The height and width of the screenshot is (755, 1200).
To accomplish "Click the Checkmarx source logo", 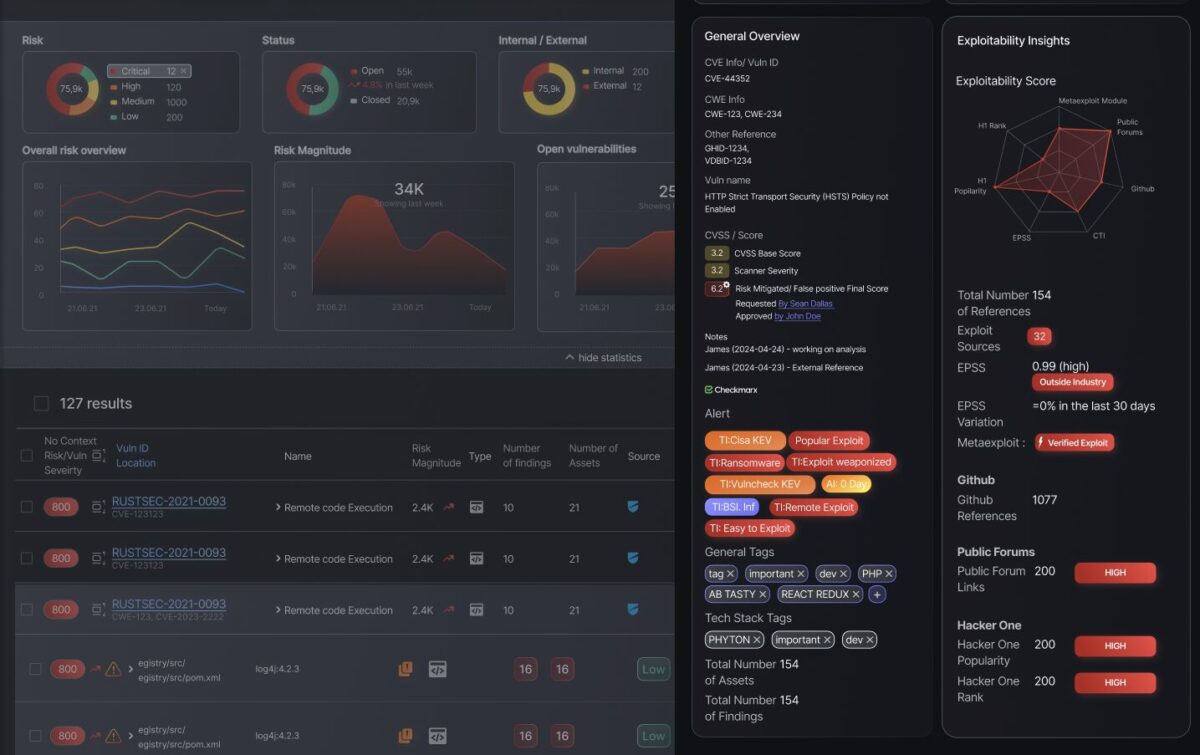I will click(731, 390).
